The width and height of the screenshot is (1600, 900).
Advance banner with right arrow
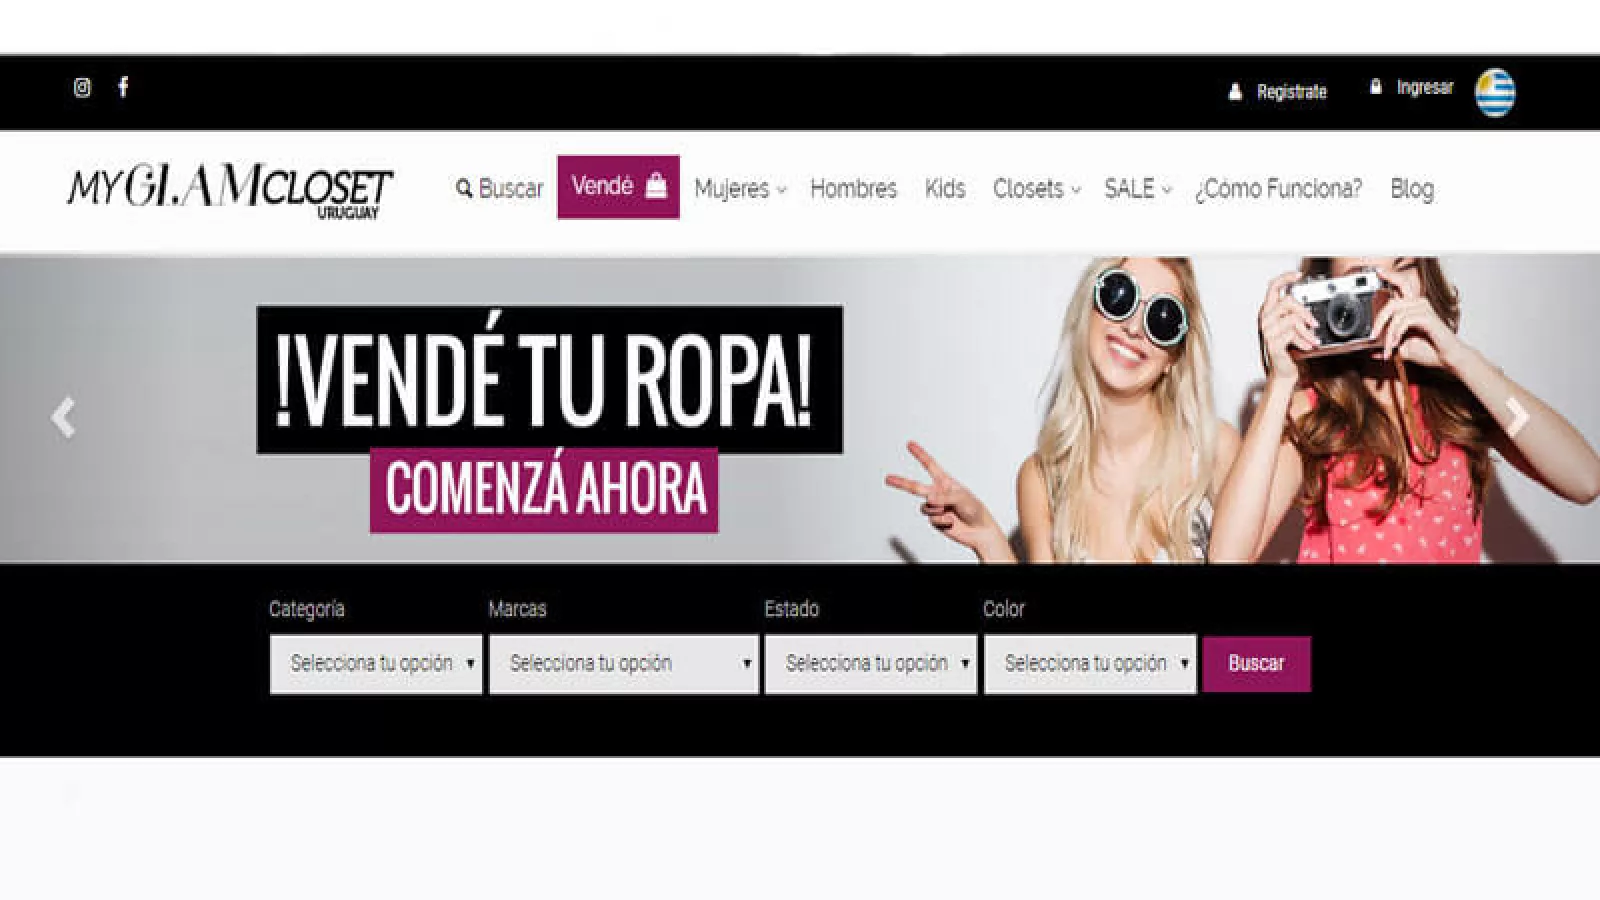[1517, 417]
